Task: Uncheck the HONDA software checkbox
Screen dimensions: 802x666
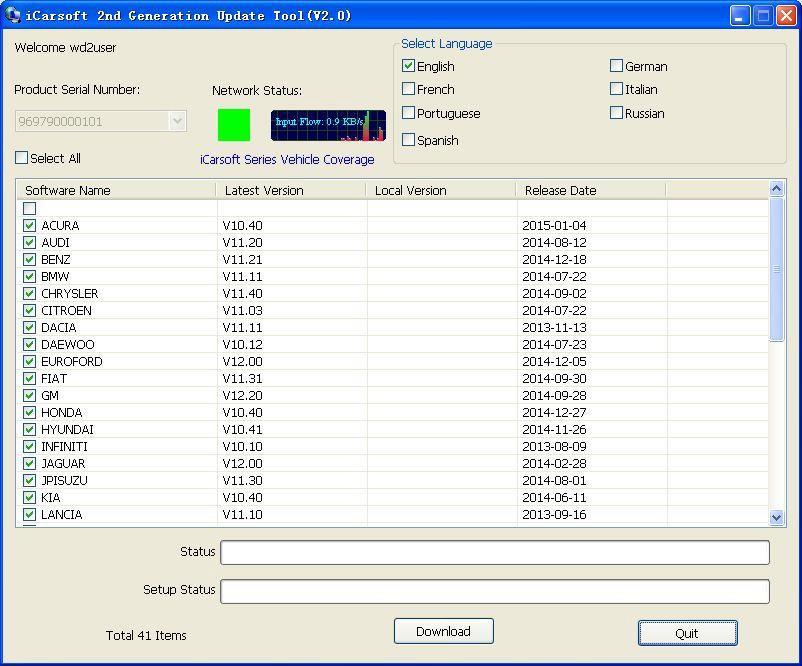Action: click(29, 412)
